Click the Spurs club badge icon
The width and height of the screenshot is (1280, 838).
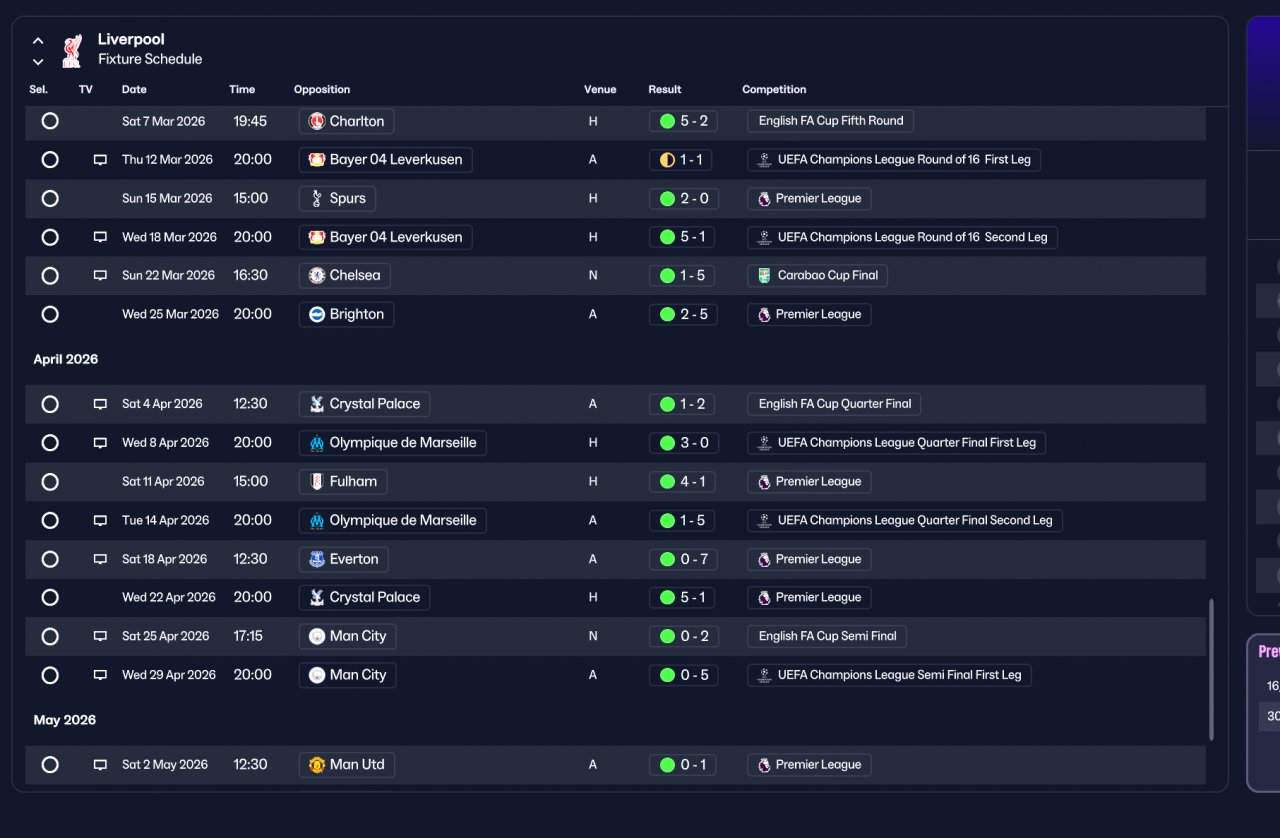point(317,198)
